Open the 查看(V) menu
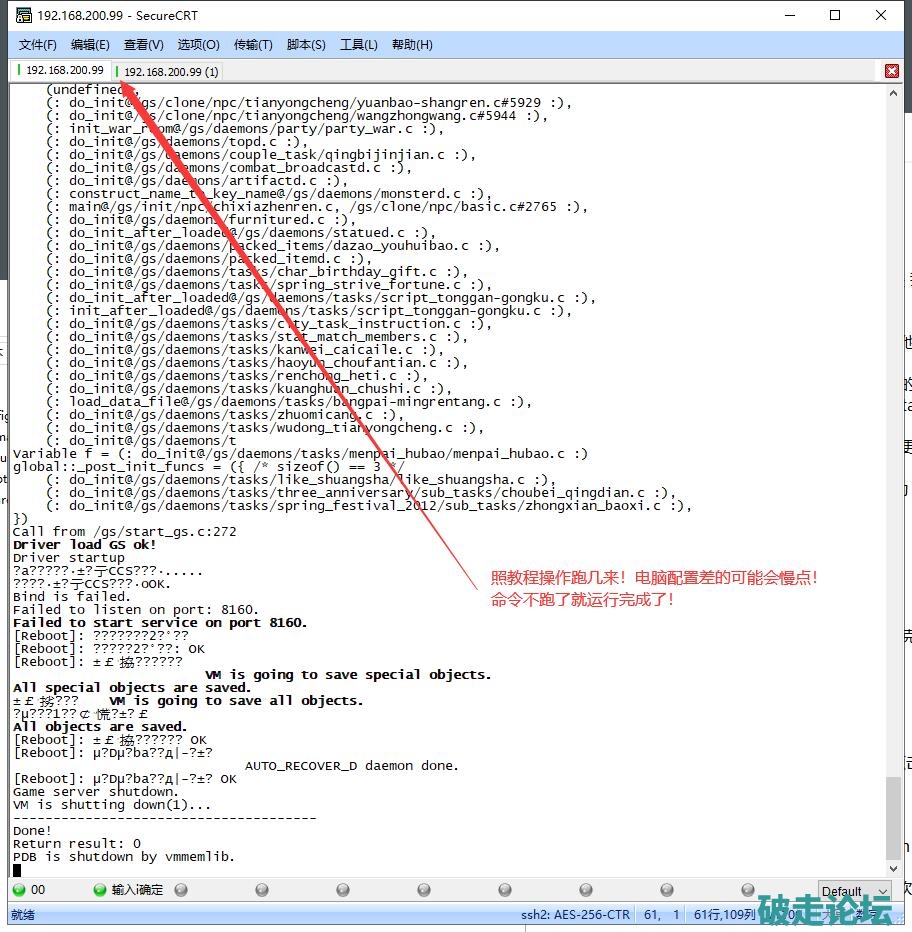 [x=143, y=44]
